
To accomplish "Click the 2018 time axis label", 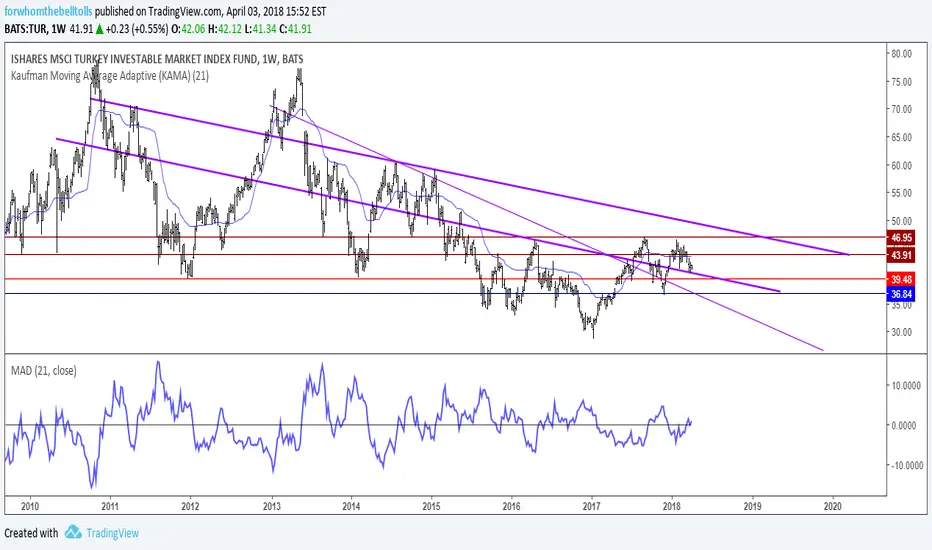I will click(672, 506).
